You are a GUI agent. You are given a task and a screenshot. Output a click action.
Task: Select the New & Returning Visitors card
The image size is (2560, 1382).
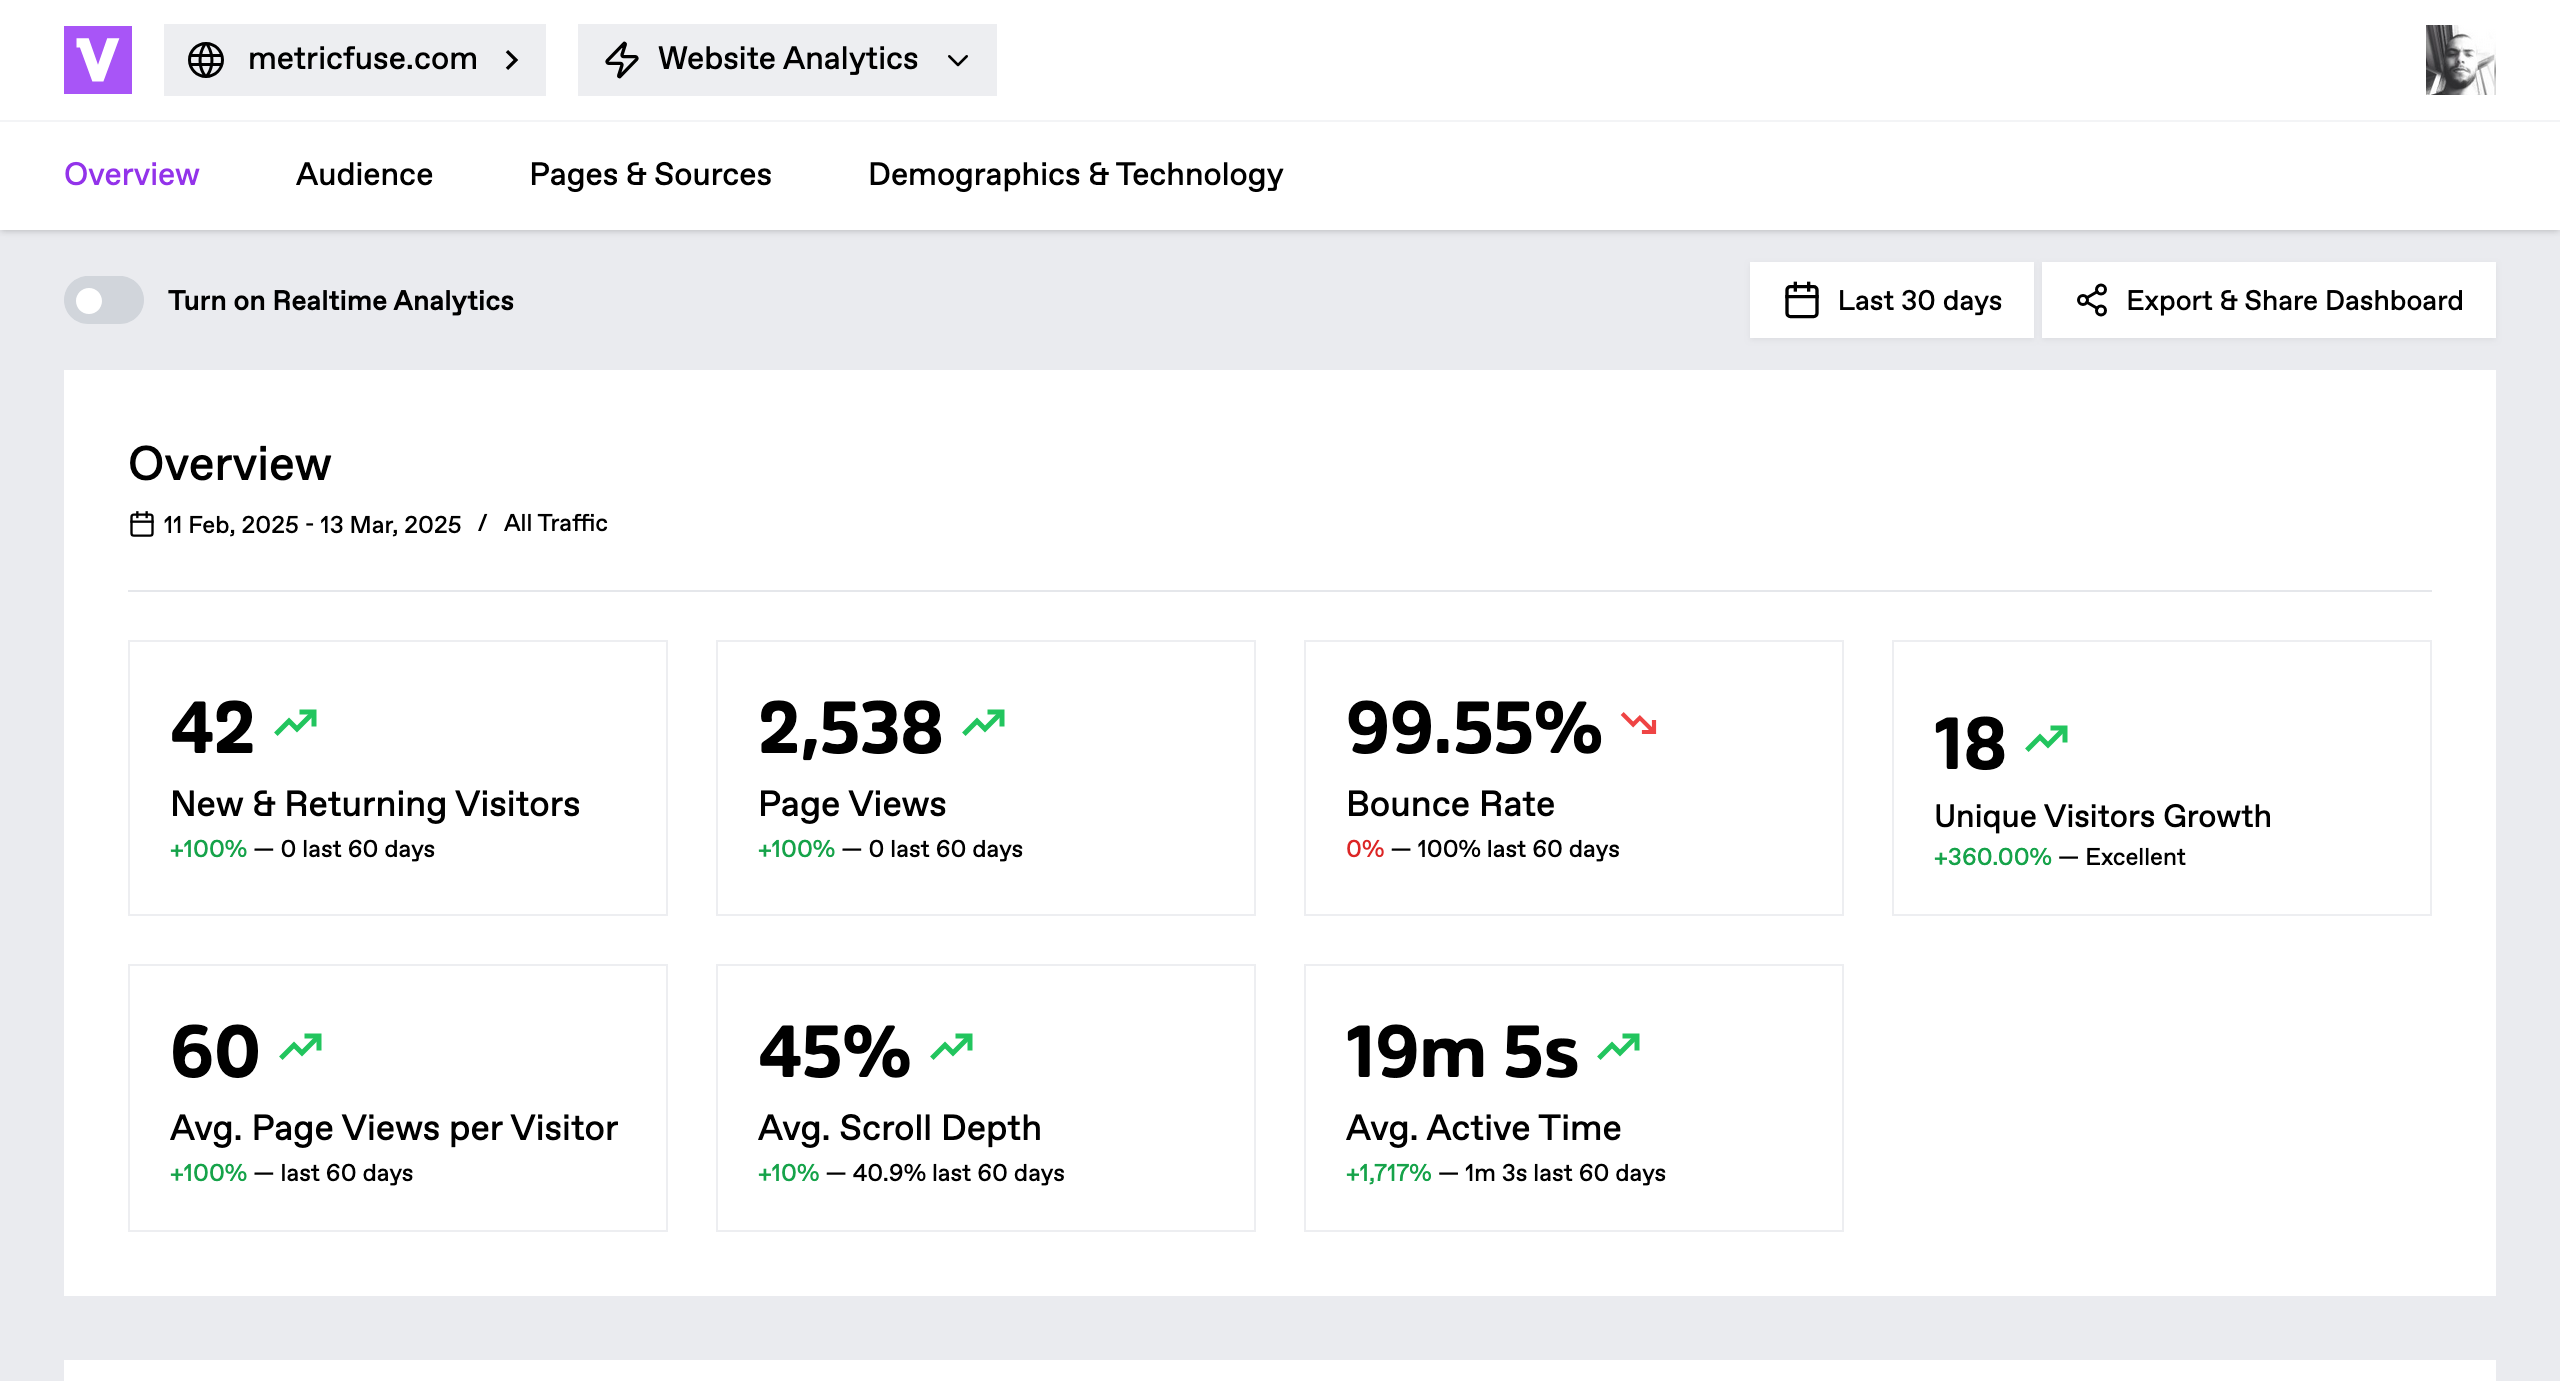[x=397, y=778]
